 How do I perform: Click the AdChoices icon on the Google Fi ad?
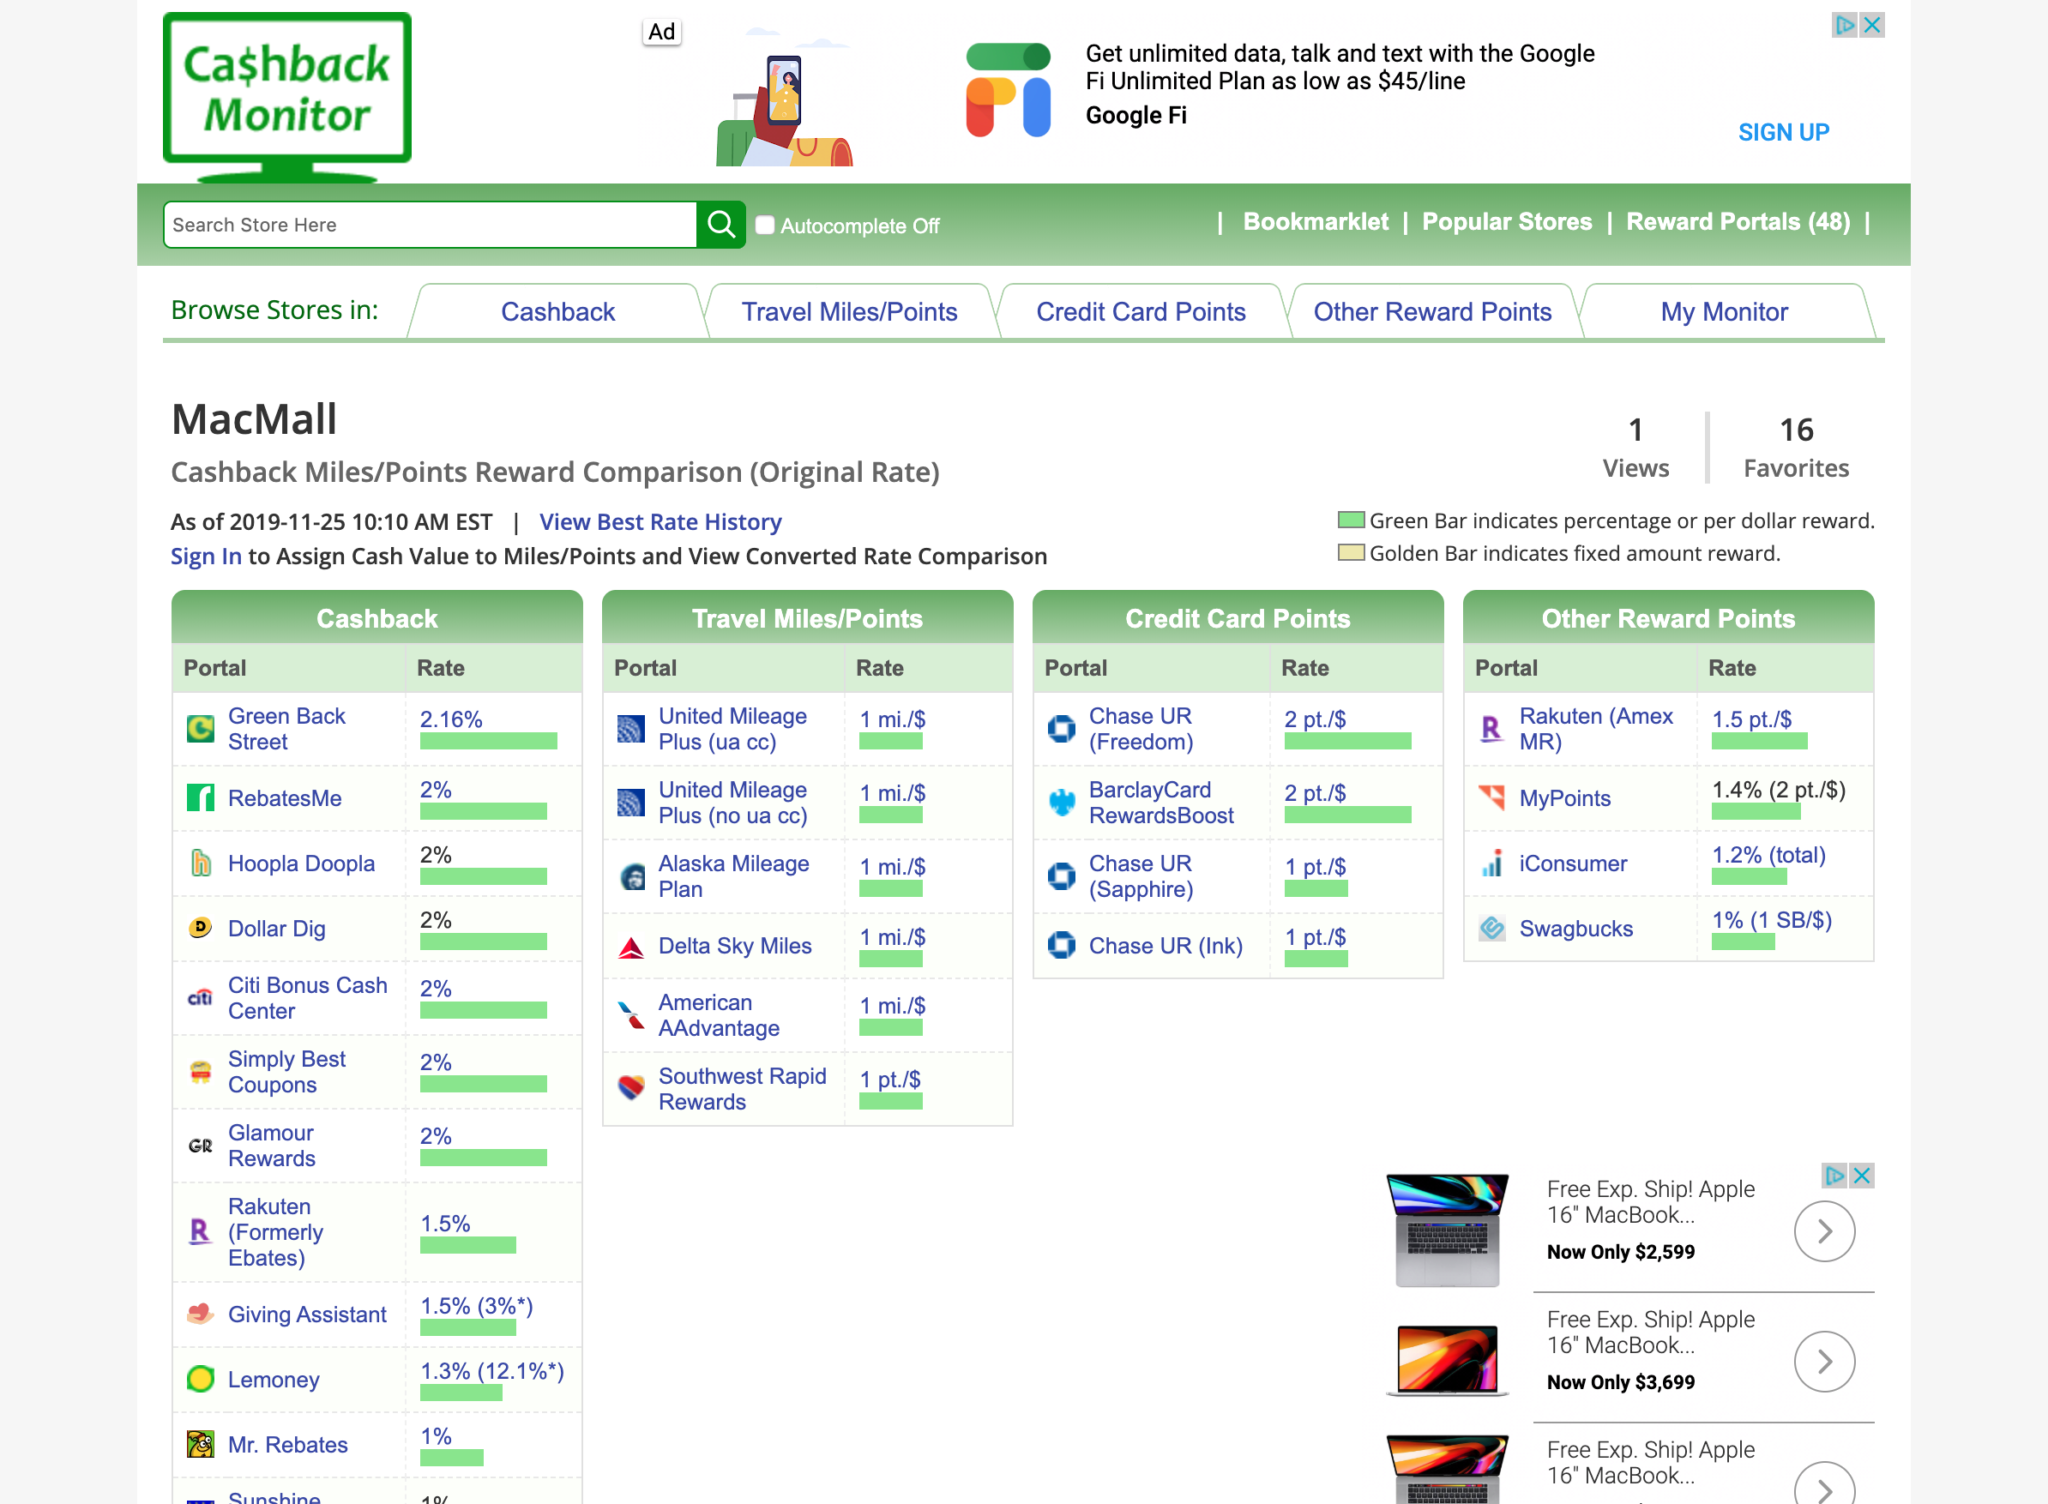[1845, 25]
